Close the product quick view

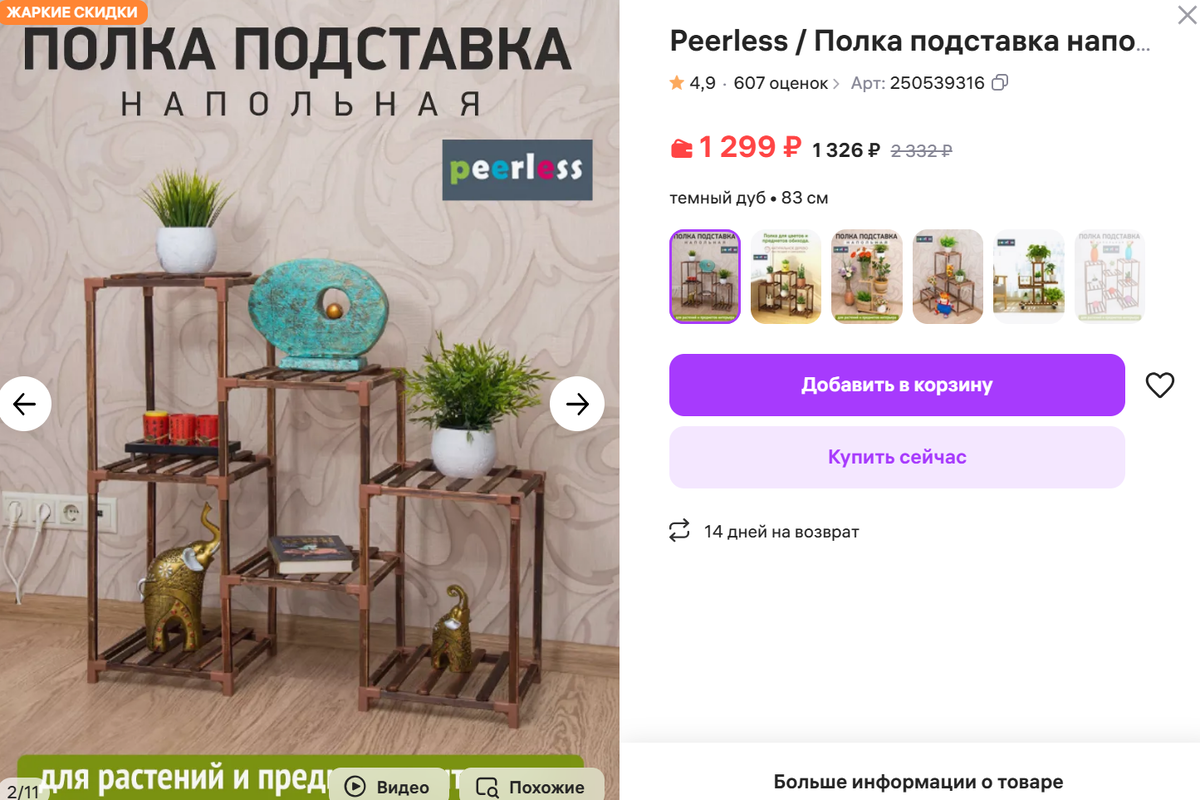point(1186,13)
